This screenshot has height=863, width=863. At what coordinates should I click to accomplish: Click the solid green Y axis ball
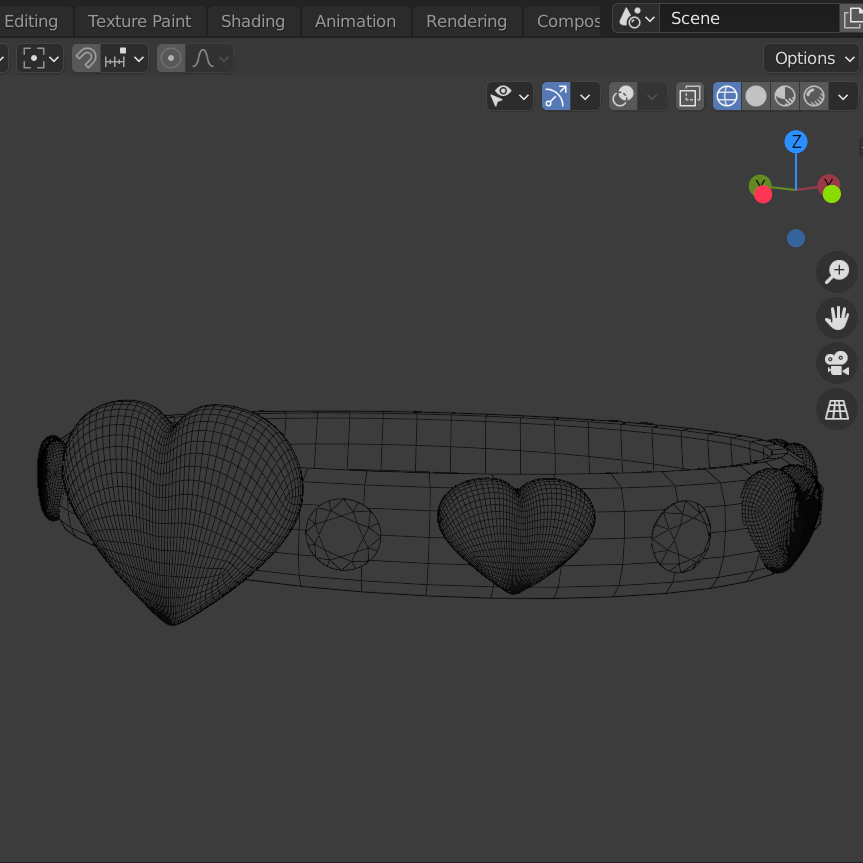832,194
